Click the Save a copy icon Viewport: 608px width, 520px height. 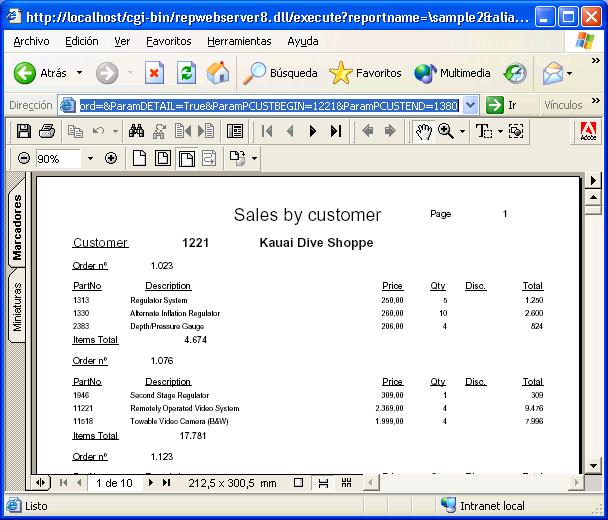pos(24,131)
